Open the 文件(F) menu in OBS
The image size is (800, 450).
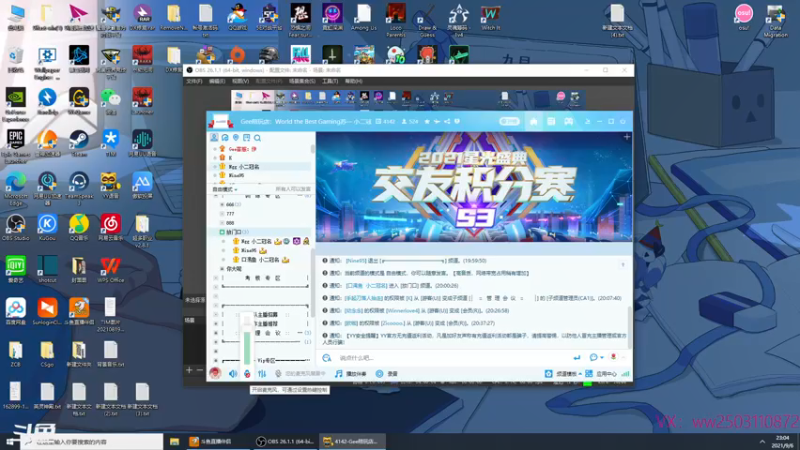coord(194,81)
